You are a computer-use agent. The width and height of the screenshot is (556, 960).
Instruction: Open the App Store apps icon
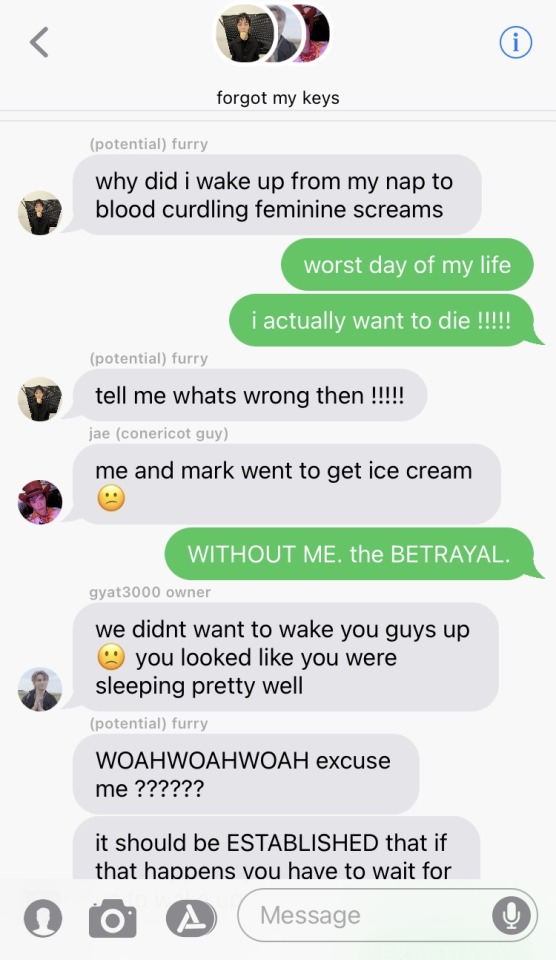click(191, 918)
